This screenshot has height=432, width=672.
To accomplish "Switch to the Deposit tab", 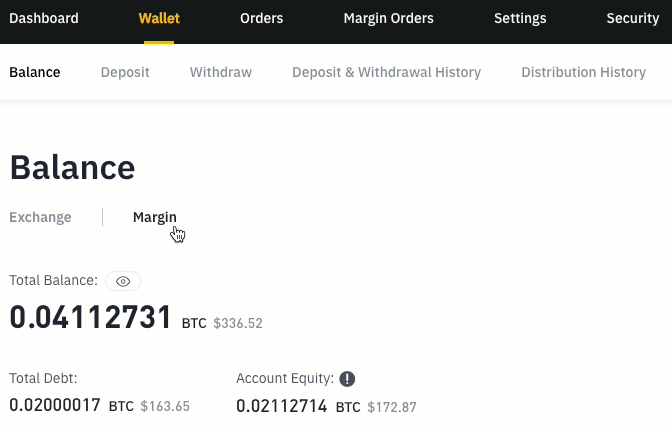I will tap(125, 72).
